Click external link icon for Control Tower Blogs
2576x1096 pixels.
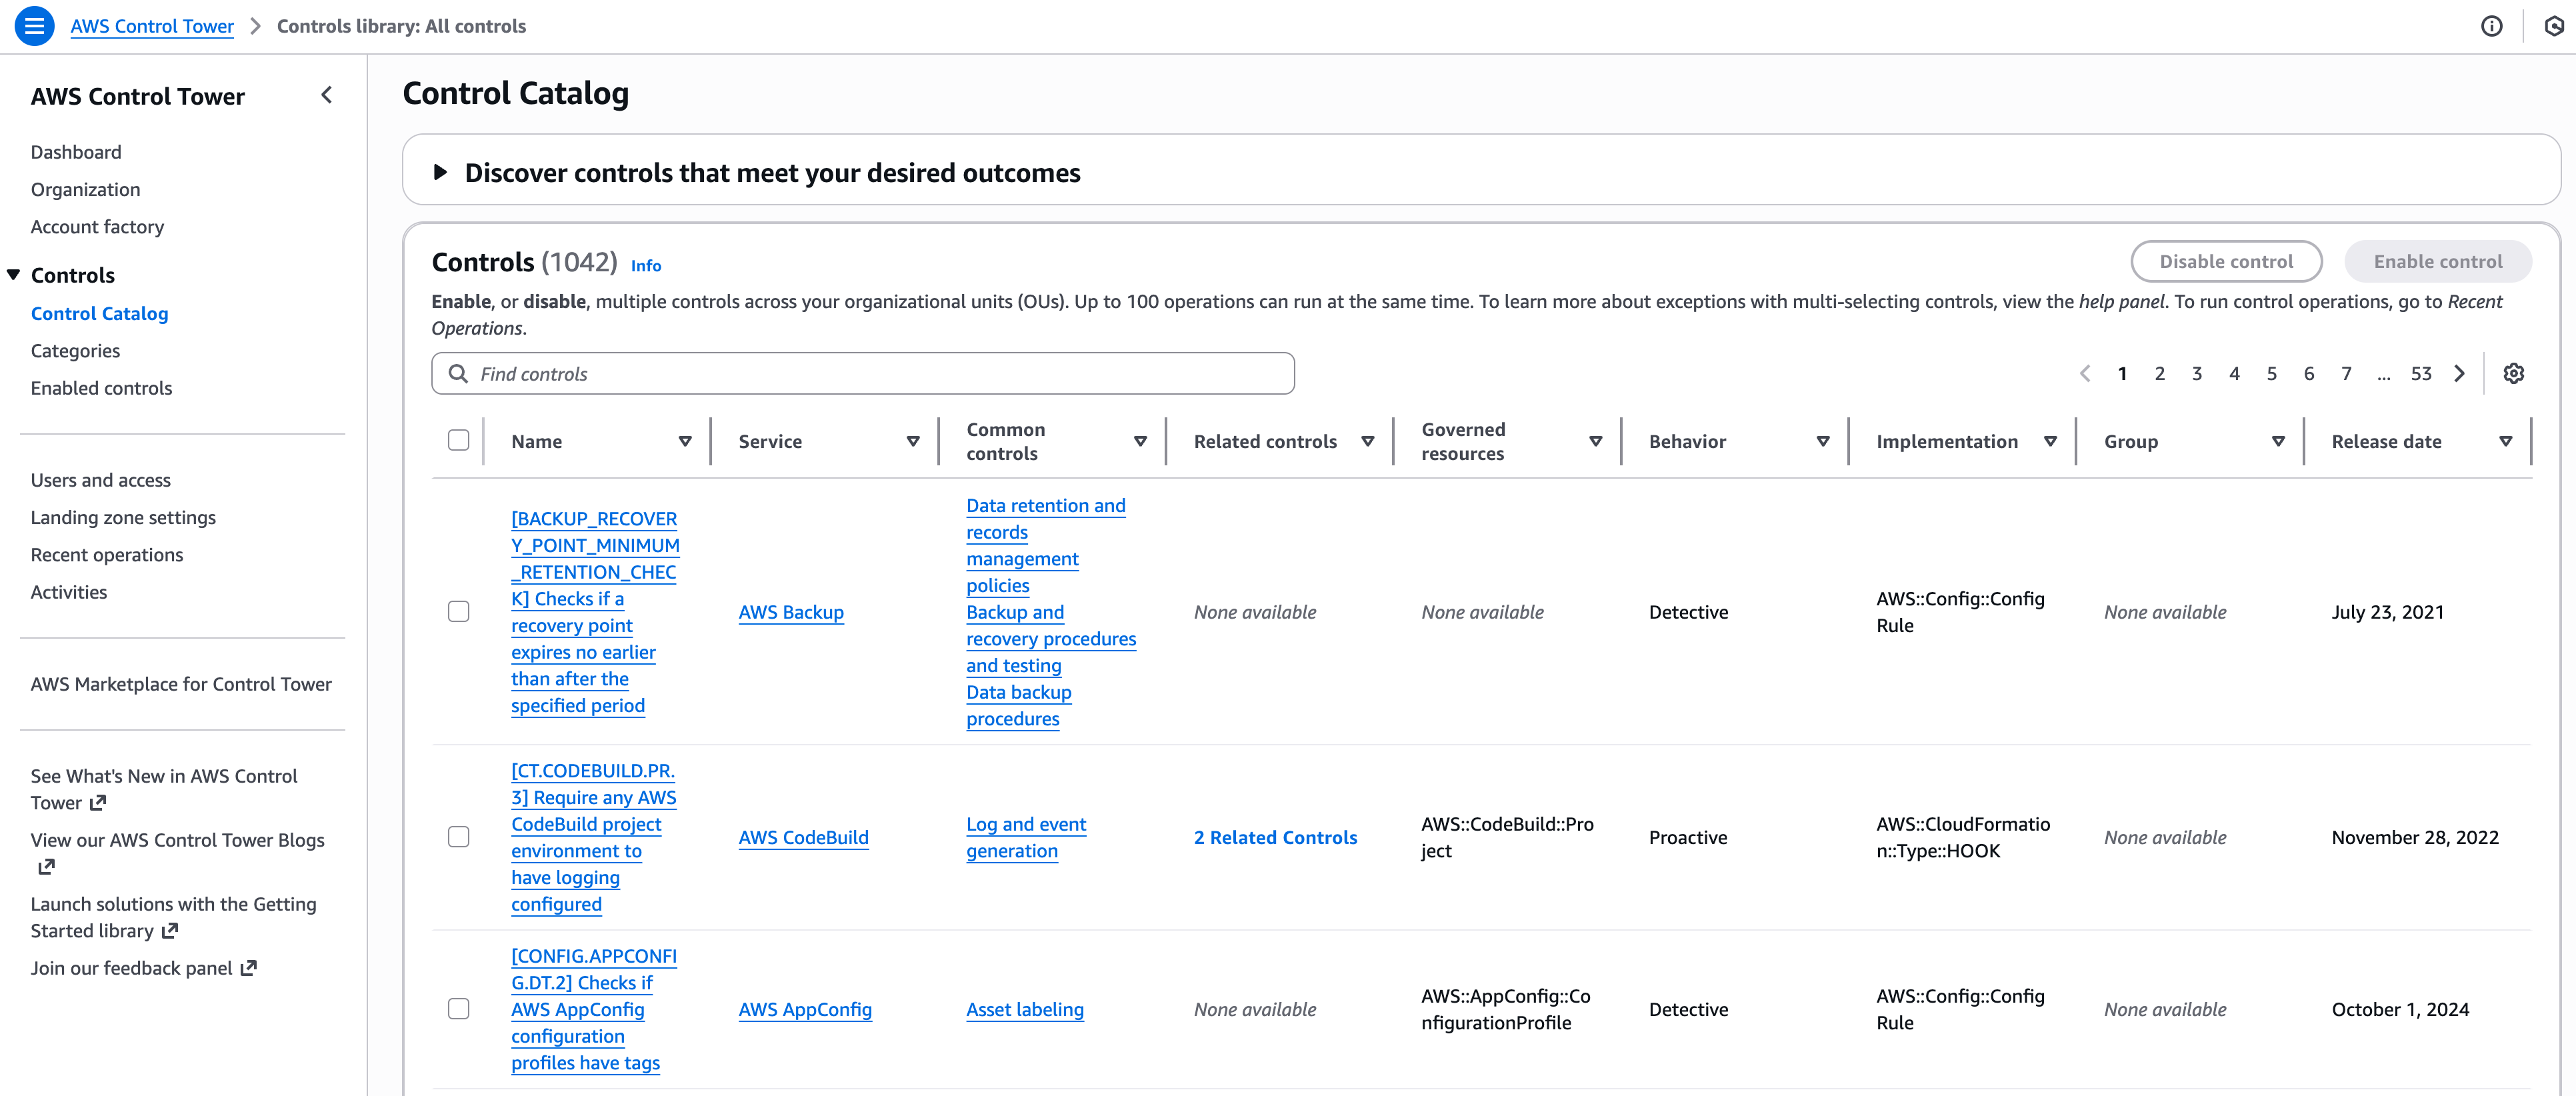pyautogui.click(x=46, y=867)
